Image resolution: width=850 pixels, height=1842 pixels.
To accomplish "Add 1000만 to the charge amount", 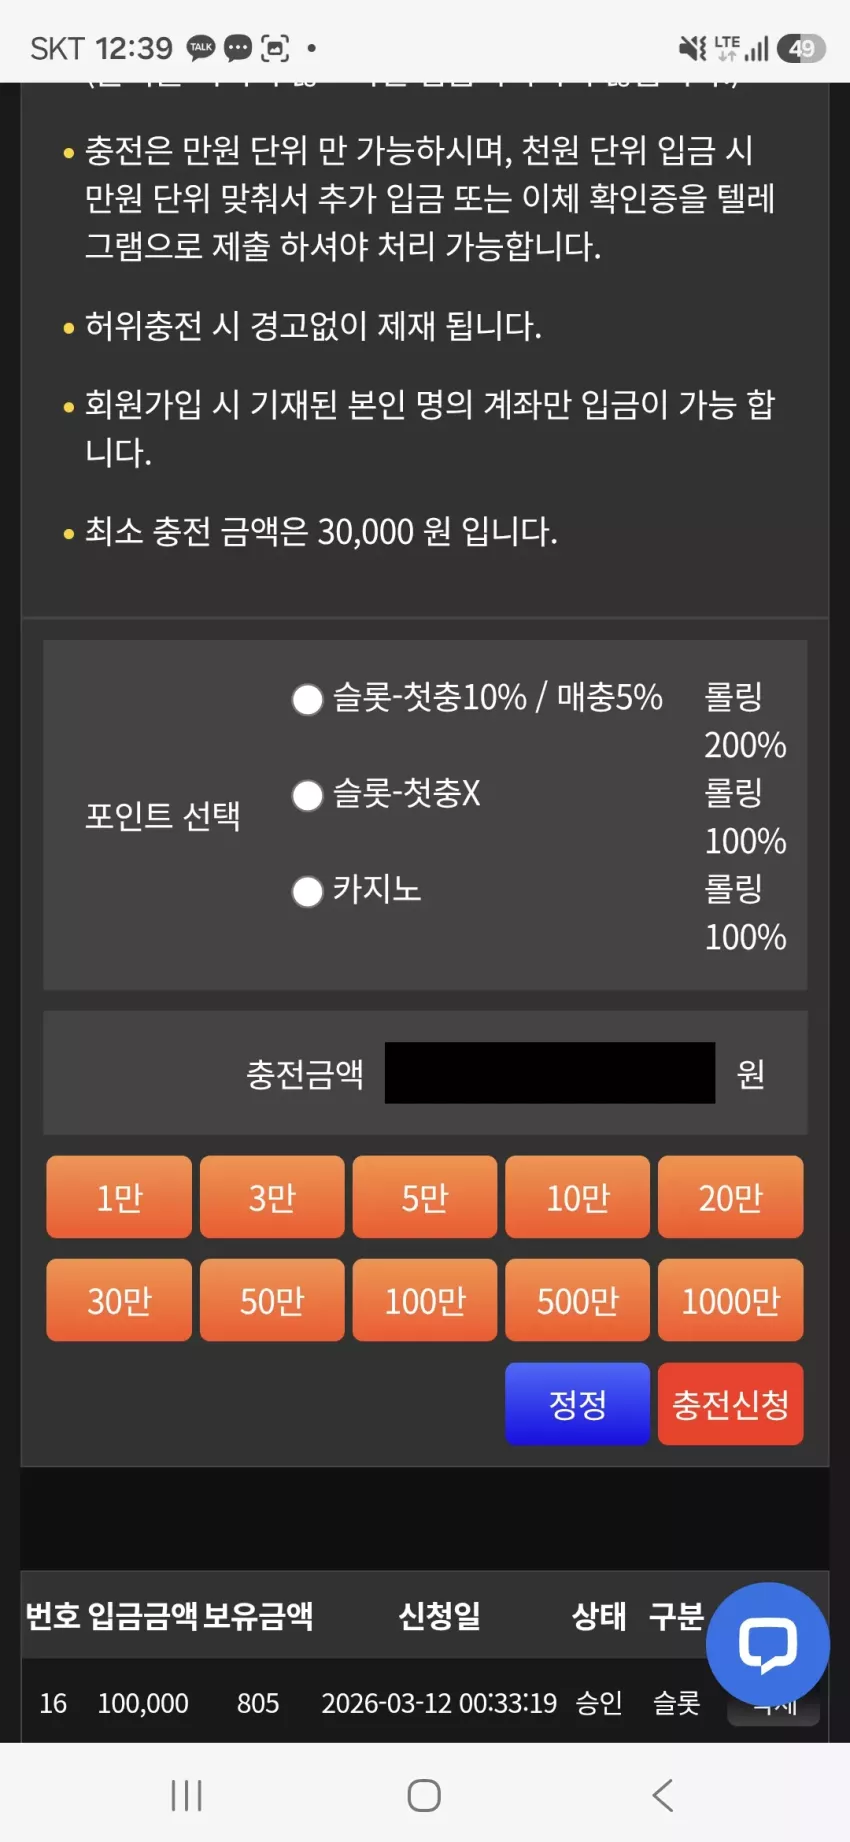I will click(x=731, y=1300).
